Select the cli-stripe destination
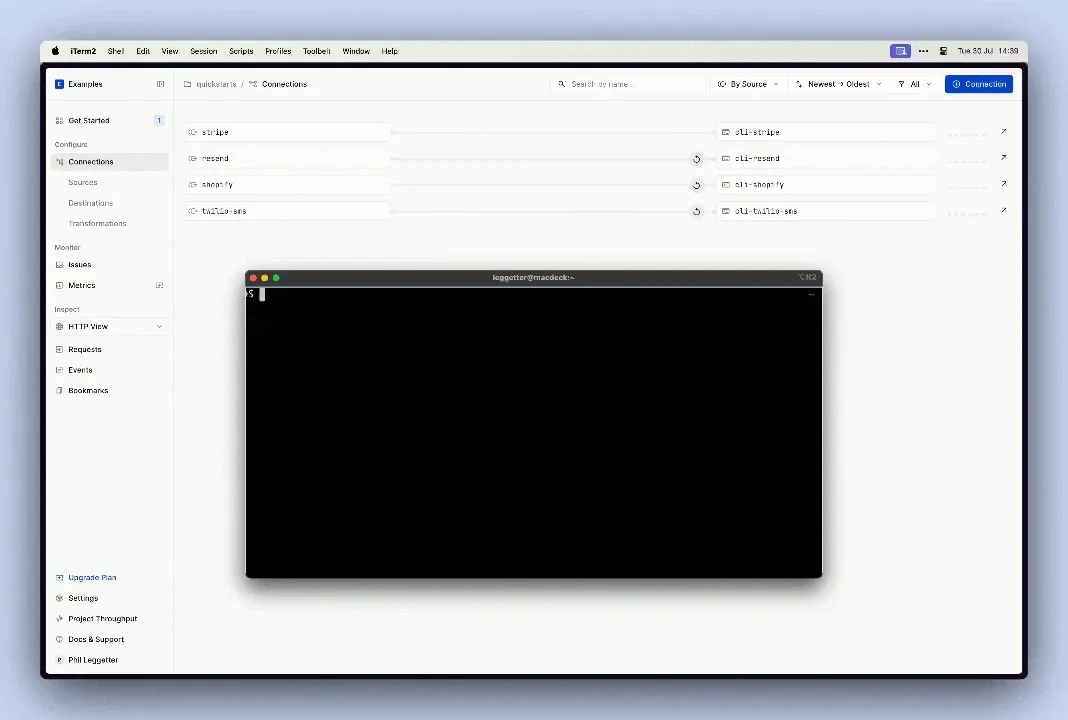This screenshot has height=720, width=1068. 826,132
